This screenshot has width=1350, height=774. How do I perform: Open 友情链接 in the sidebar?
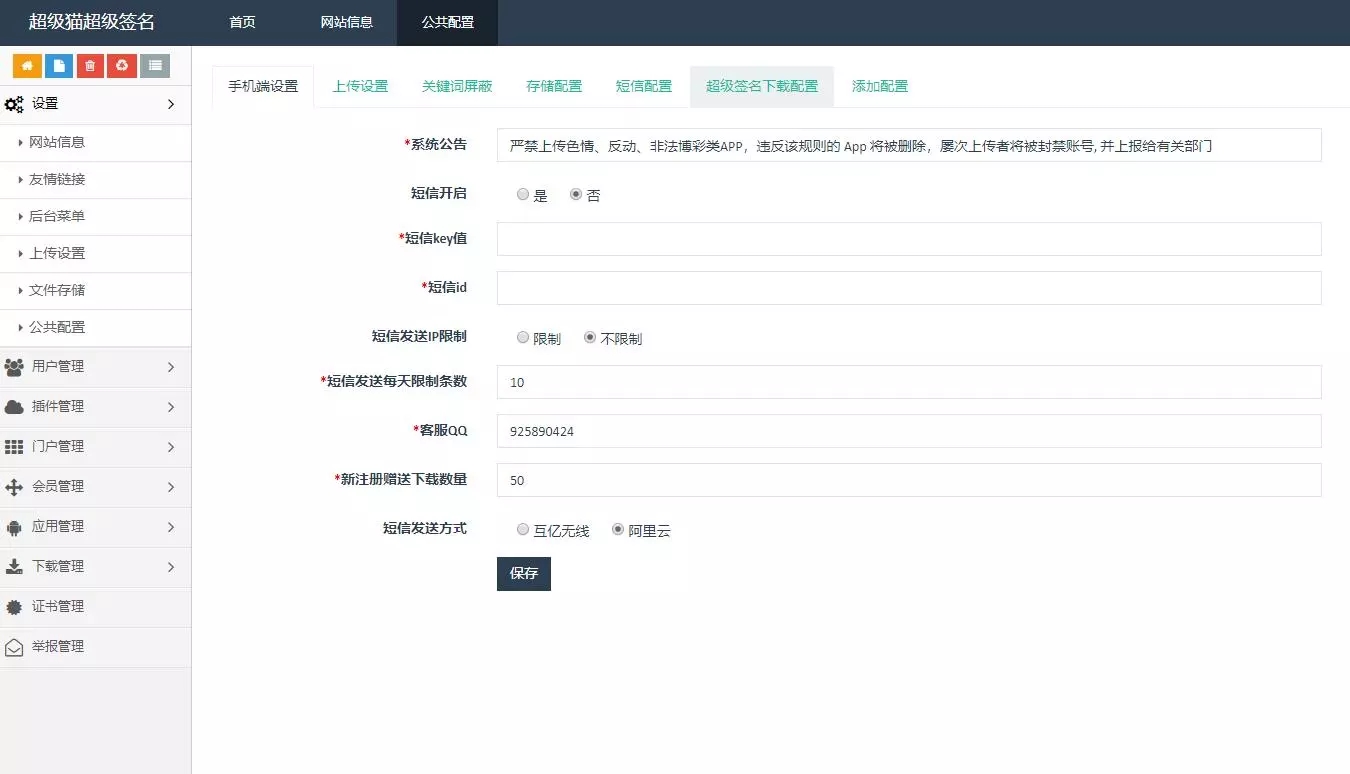[x=57, y=179]
